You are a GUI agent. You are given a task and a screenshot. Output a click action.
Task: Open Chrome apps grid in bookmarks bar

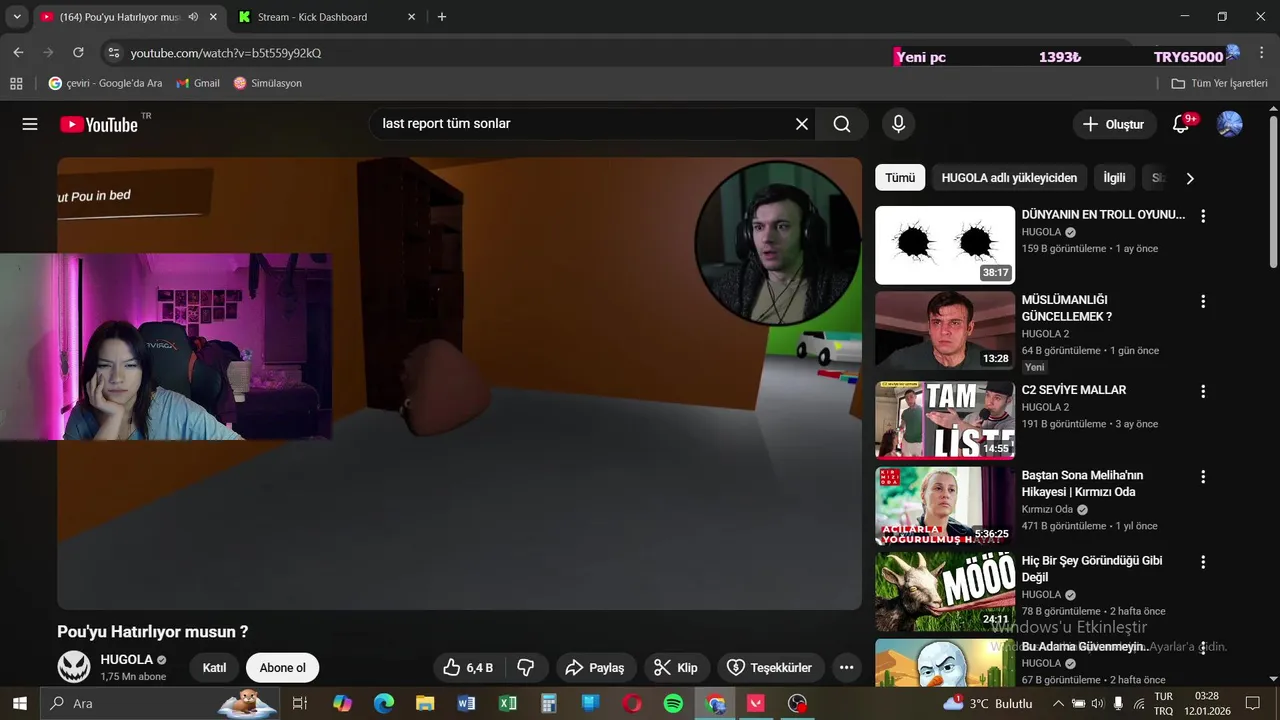[x=16, y=83]
